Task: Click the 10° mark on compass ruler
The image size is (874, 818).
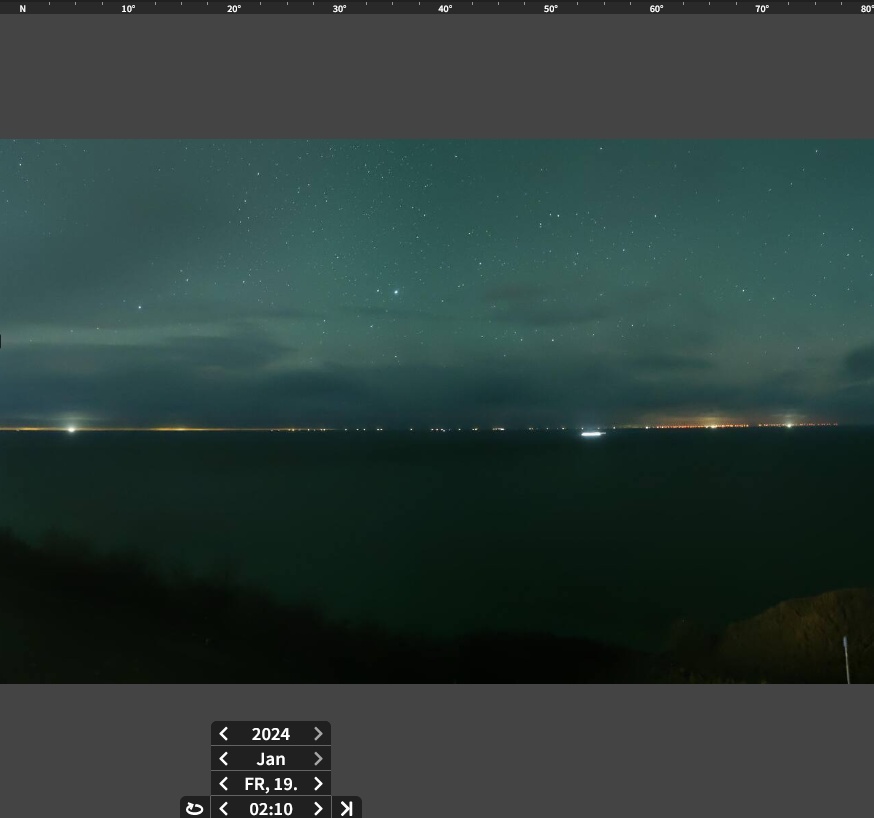Action: coord(128,9)
